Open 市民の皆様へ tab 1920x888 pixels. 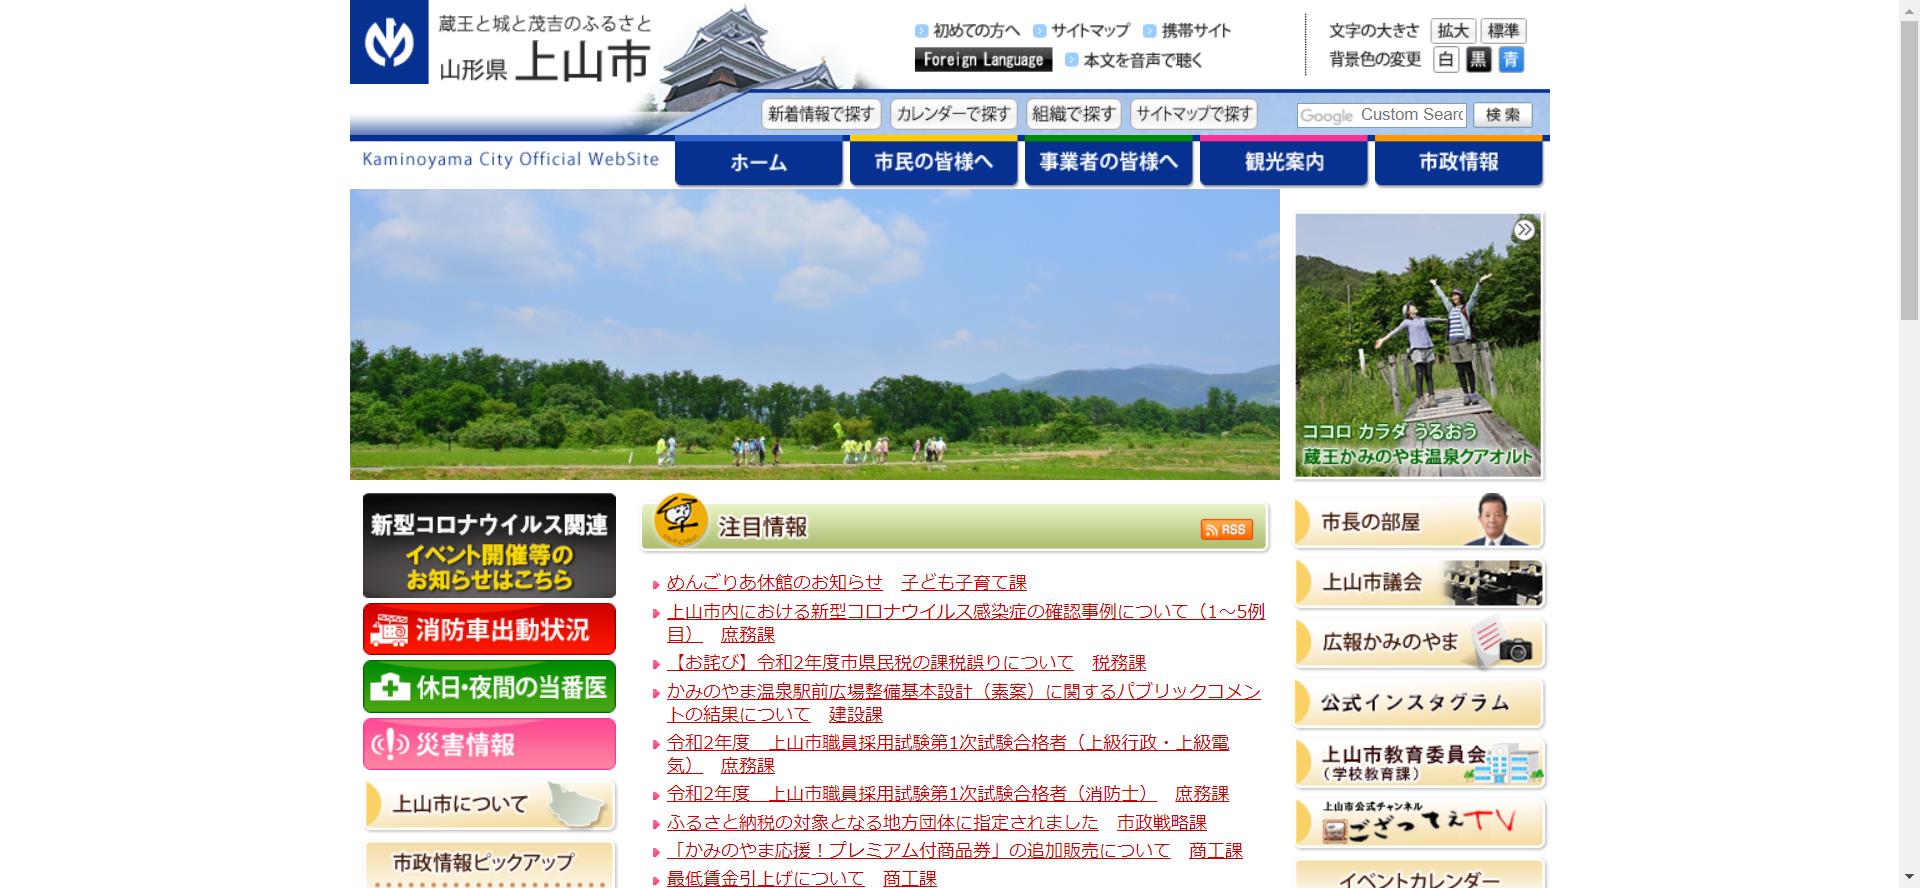click(x=934, y=162)
